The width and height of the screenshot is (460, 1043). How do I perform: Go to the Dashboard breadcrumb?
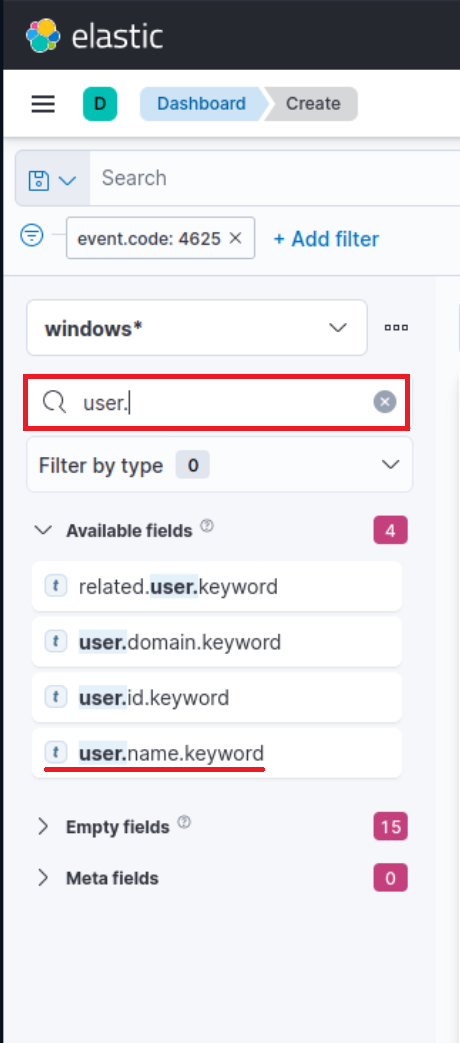(201, 104)
